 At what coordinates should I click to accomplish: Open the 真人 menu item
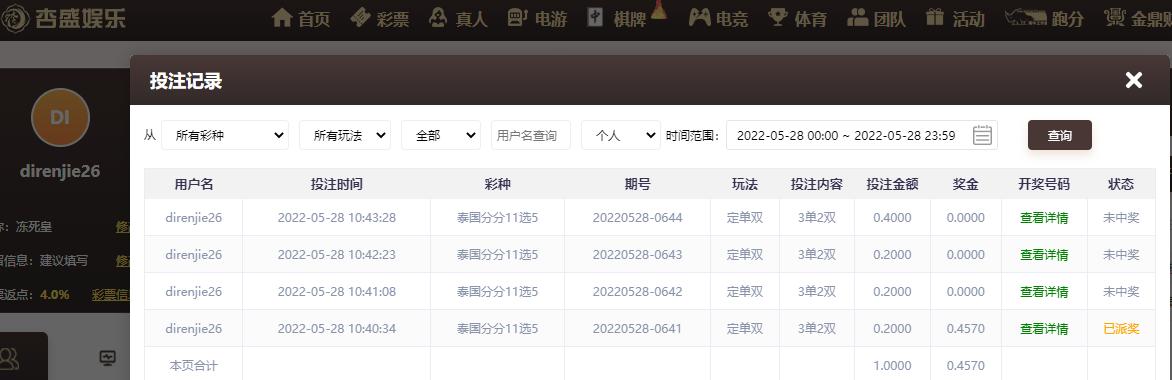[x=472, y=19]
